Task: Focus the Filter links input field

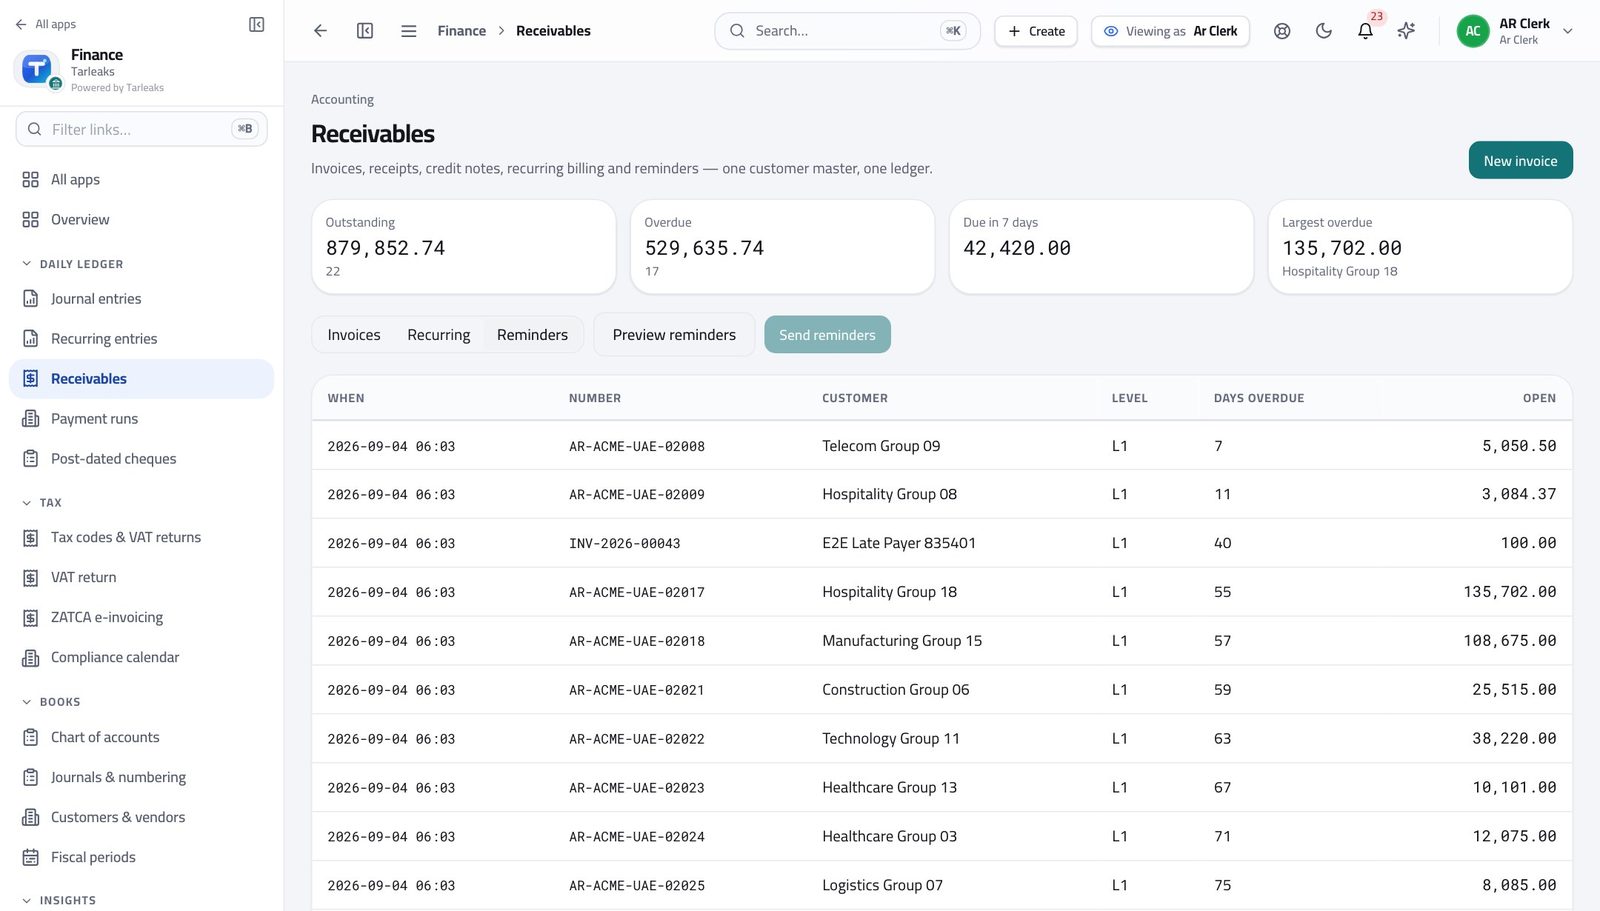Action: (141, 129)
